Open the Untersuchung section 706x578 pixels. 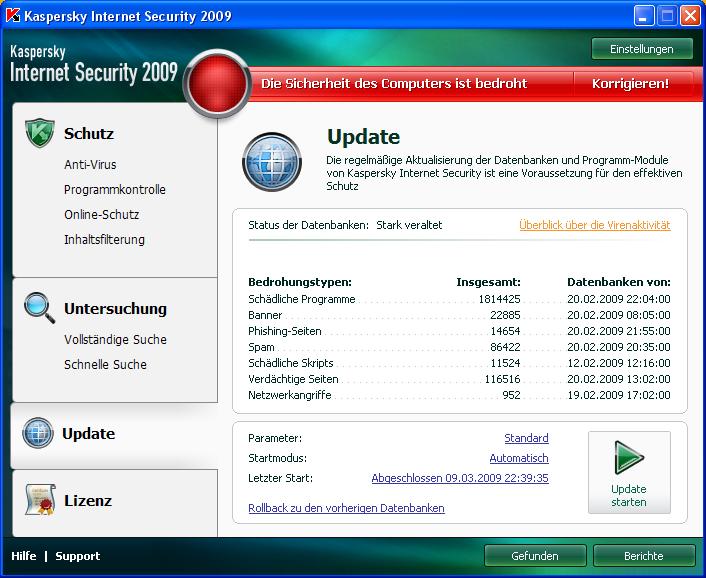tap(115, 309)
